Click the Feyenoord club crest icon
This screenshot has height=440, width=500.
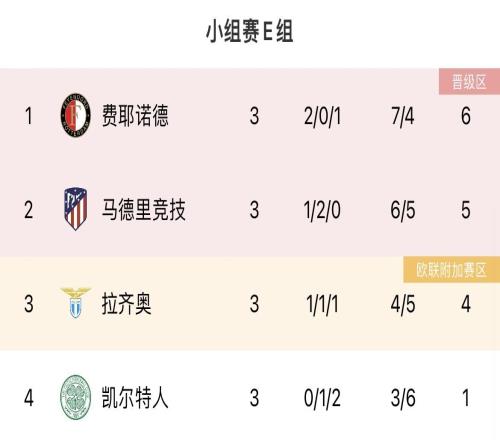(x=76, y=115)
